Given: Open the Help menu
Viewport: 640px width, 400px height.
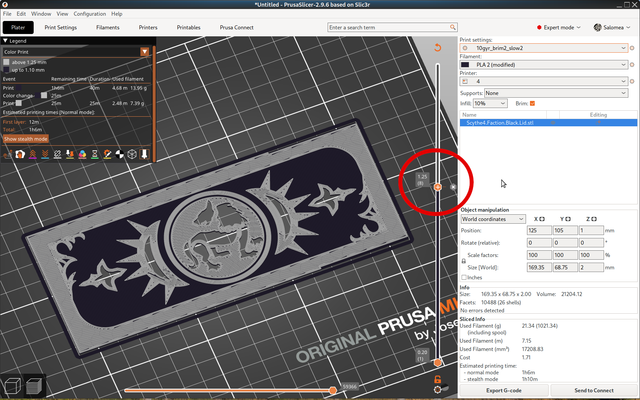Looking at the screenshot, I should 117,14.
